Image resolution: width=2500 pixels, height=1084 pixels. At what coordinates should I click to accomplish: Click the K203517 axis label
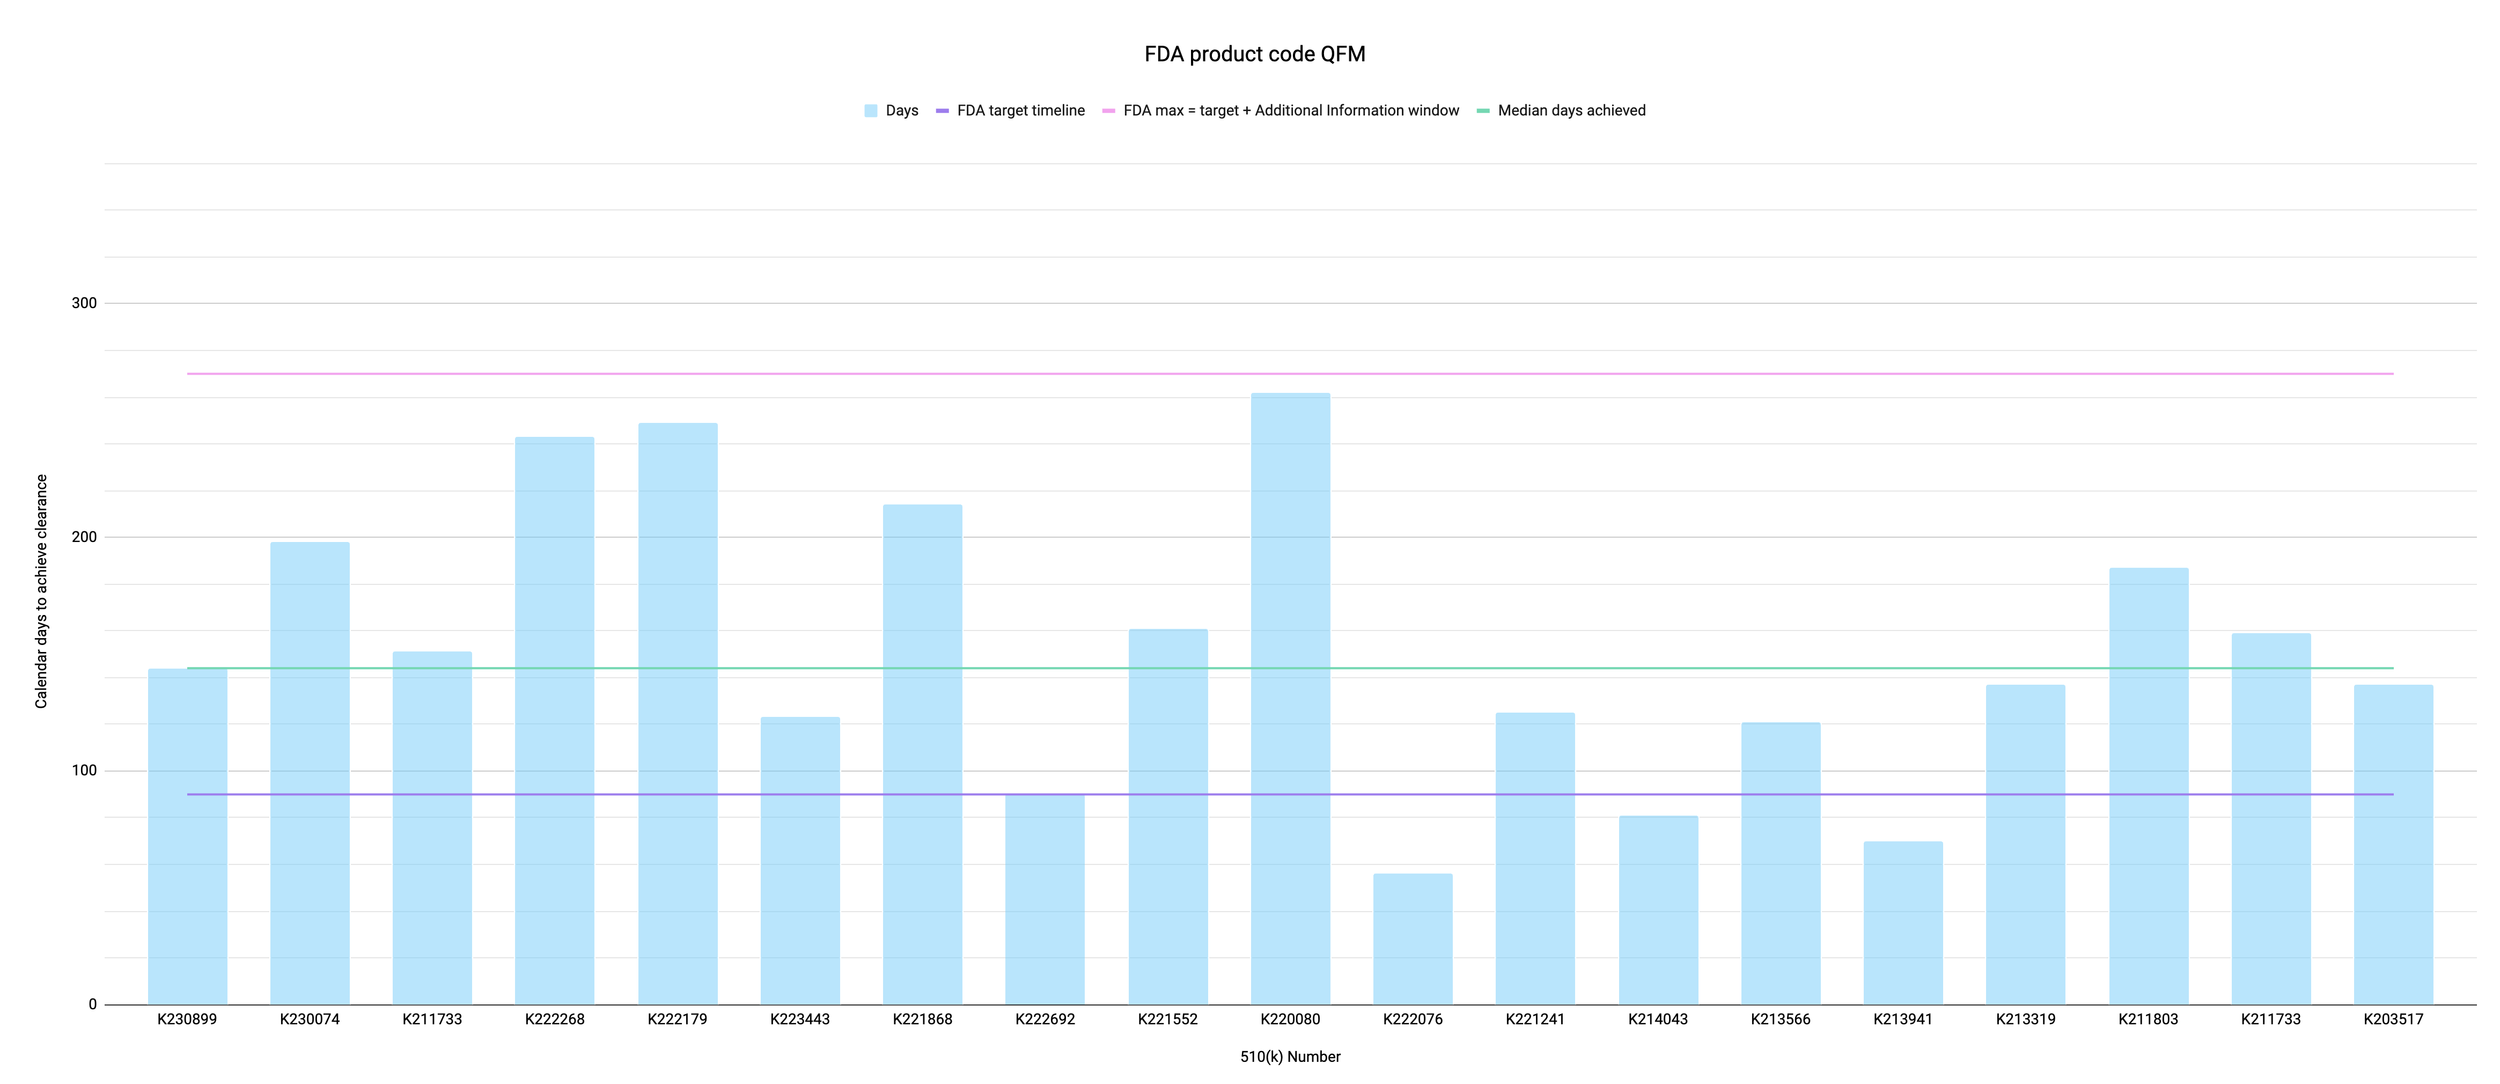(x=2393, y=1020)
